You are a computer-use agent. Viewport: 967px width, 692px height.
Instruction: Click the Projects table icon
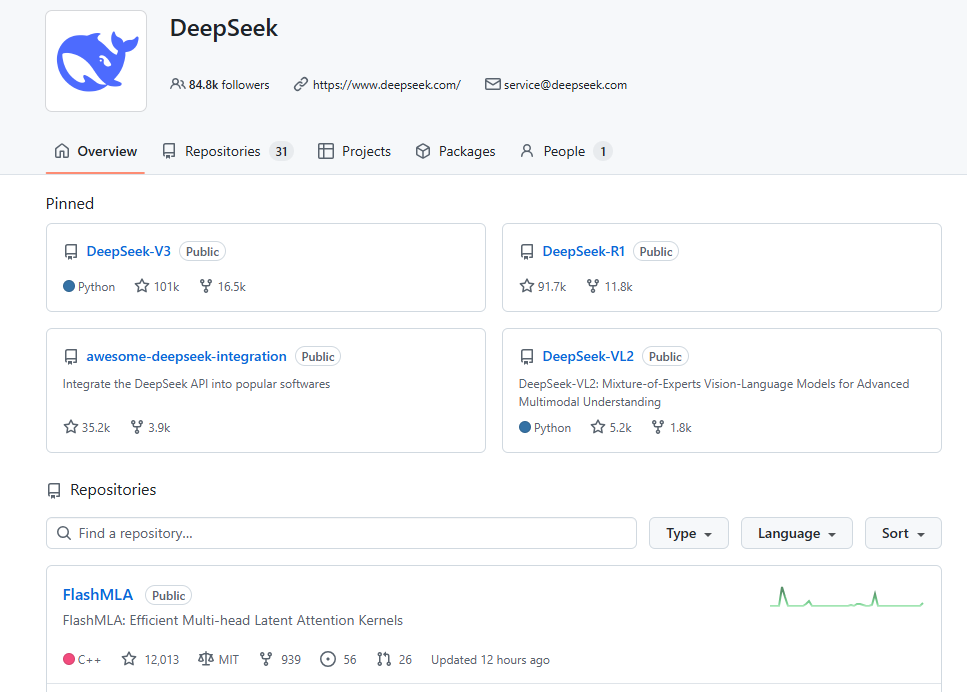pos(326,151)
